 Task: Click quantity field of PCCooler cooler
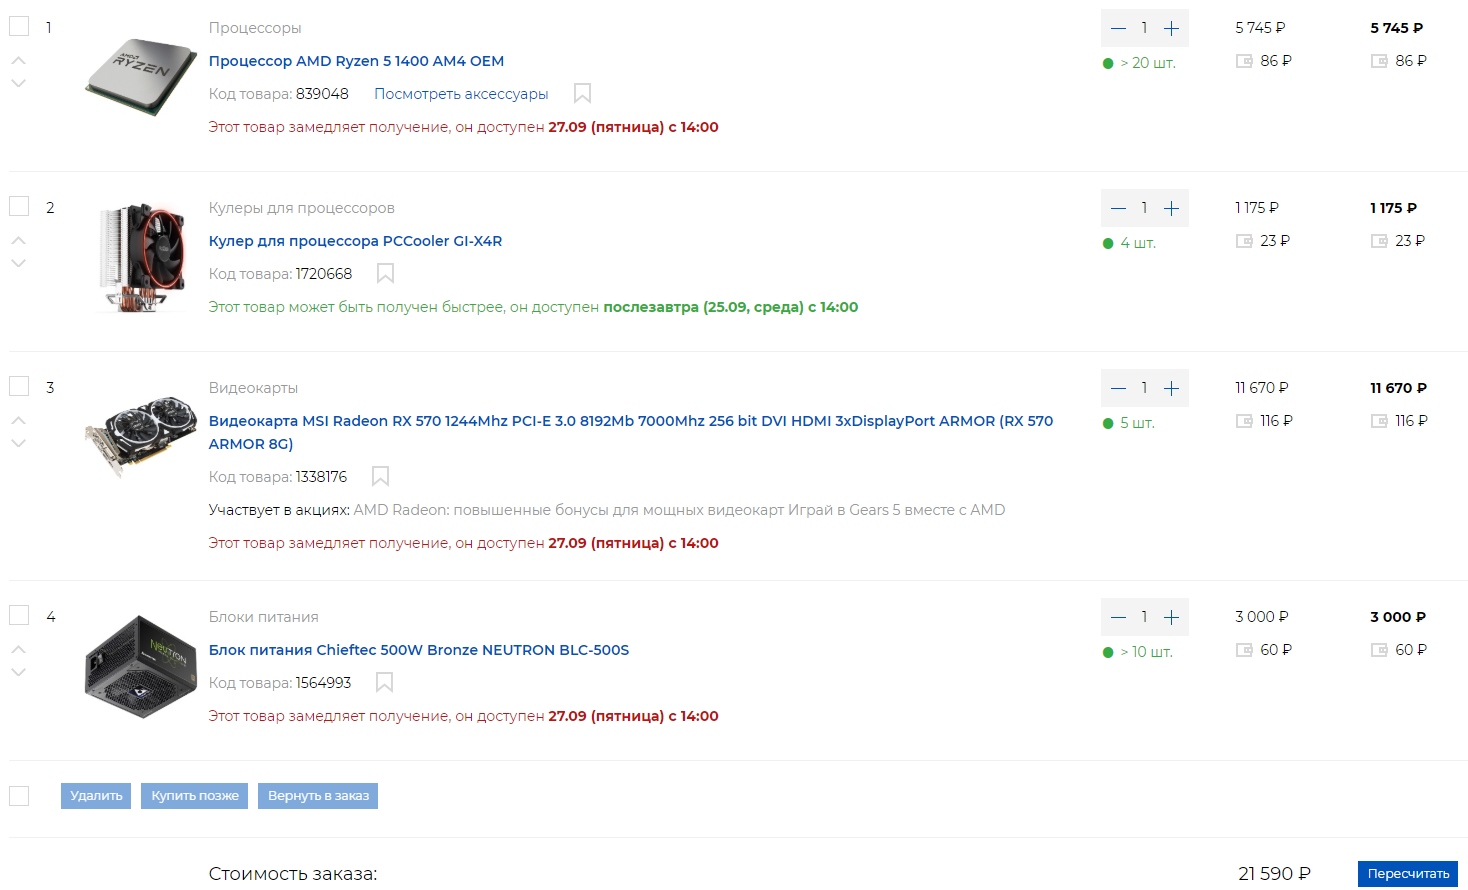point(1144,208)
